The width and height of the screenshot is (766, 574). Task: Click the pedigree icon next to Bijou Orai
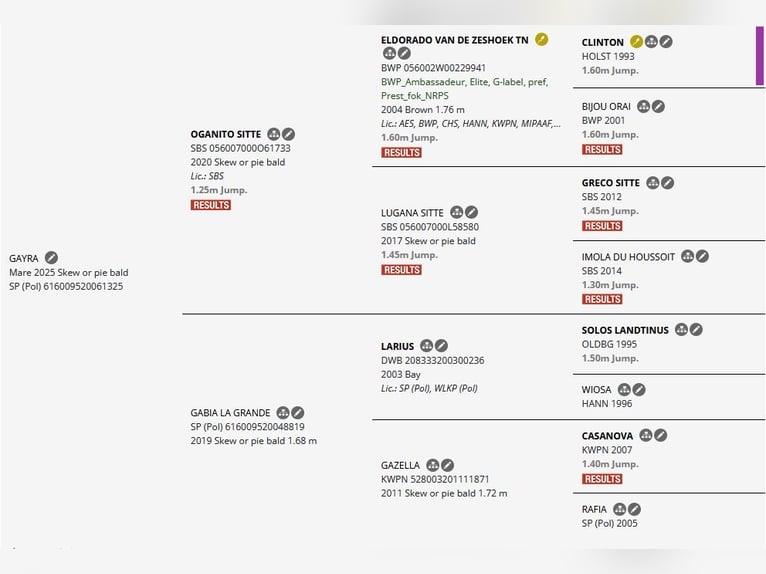point(643,106)
